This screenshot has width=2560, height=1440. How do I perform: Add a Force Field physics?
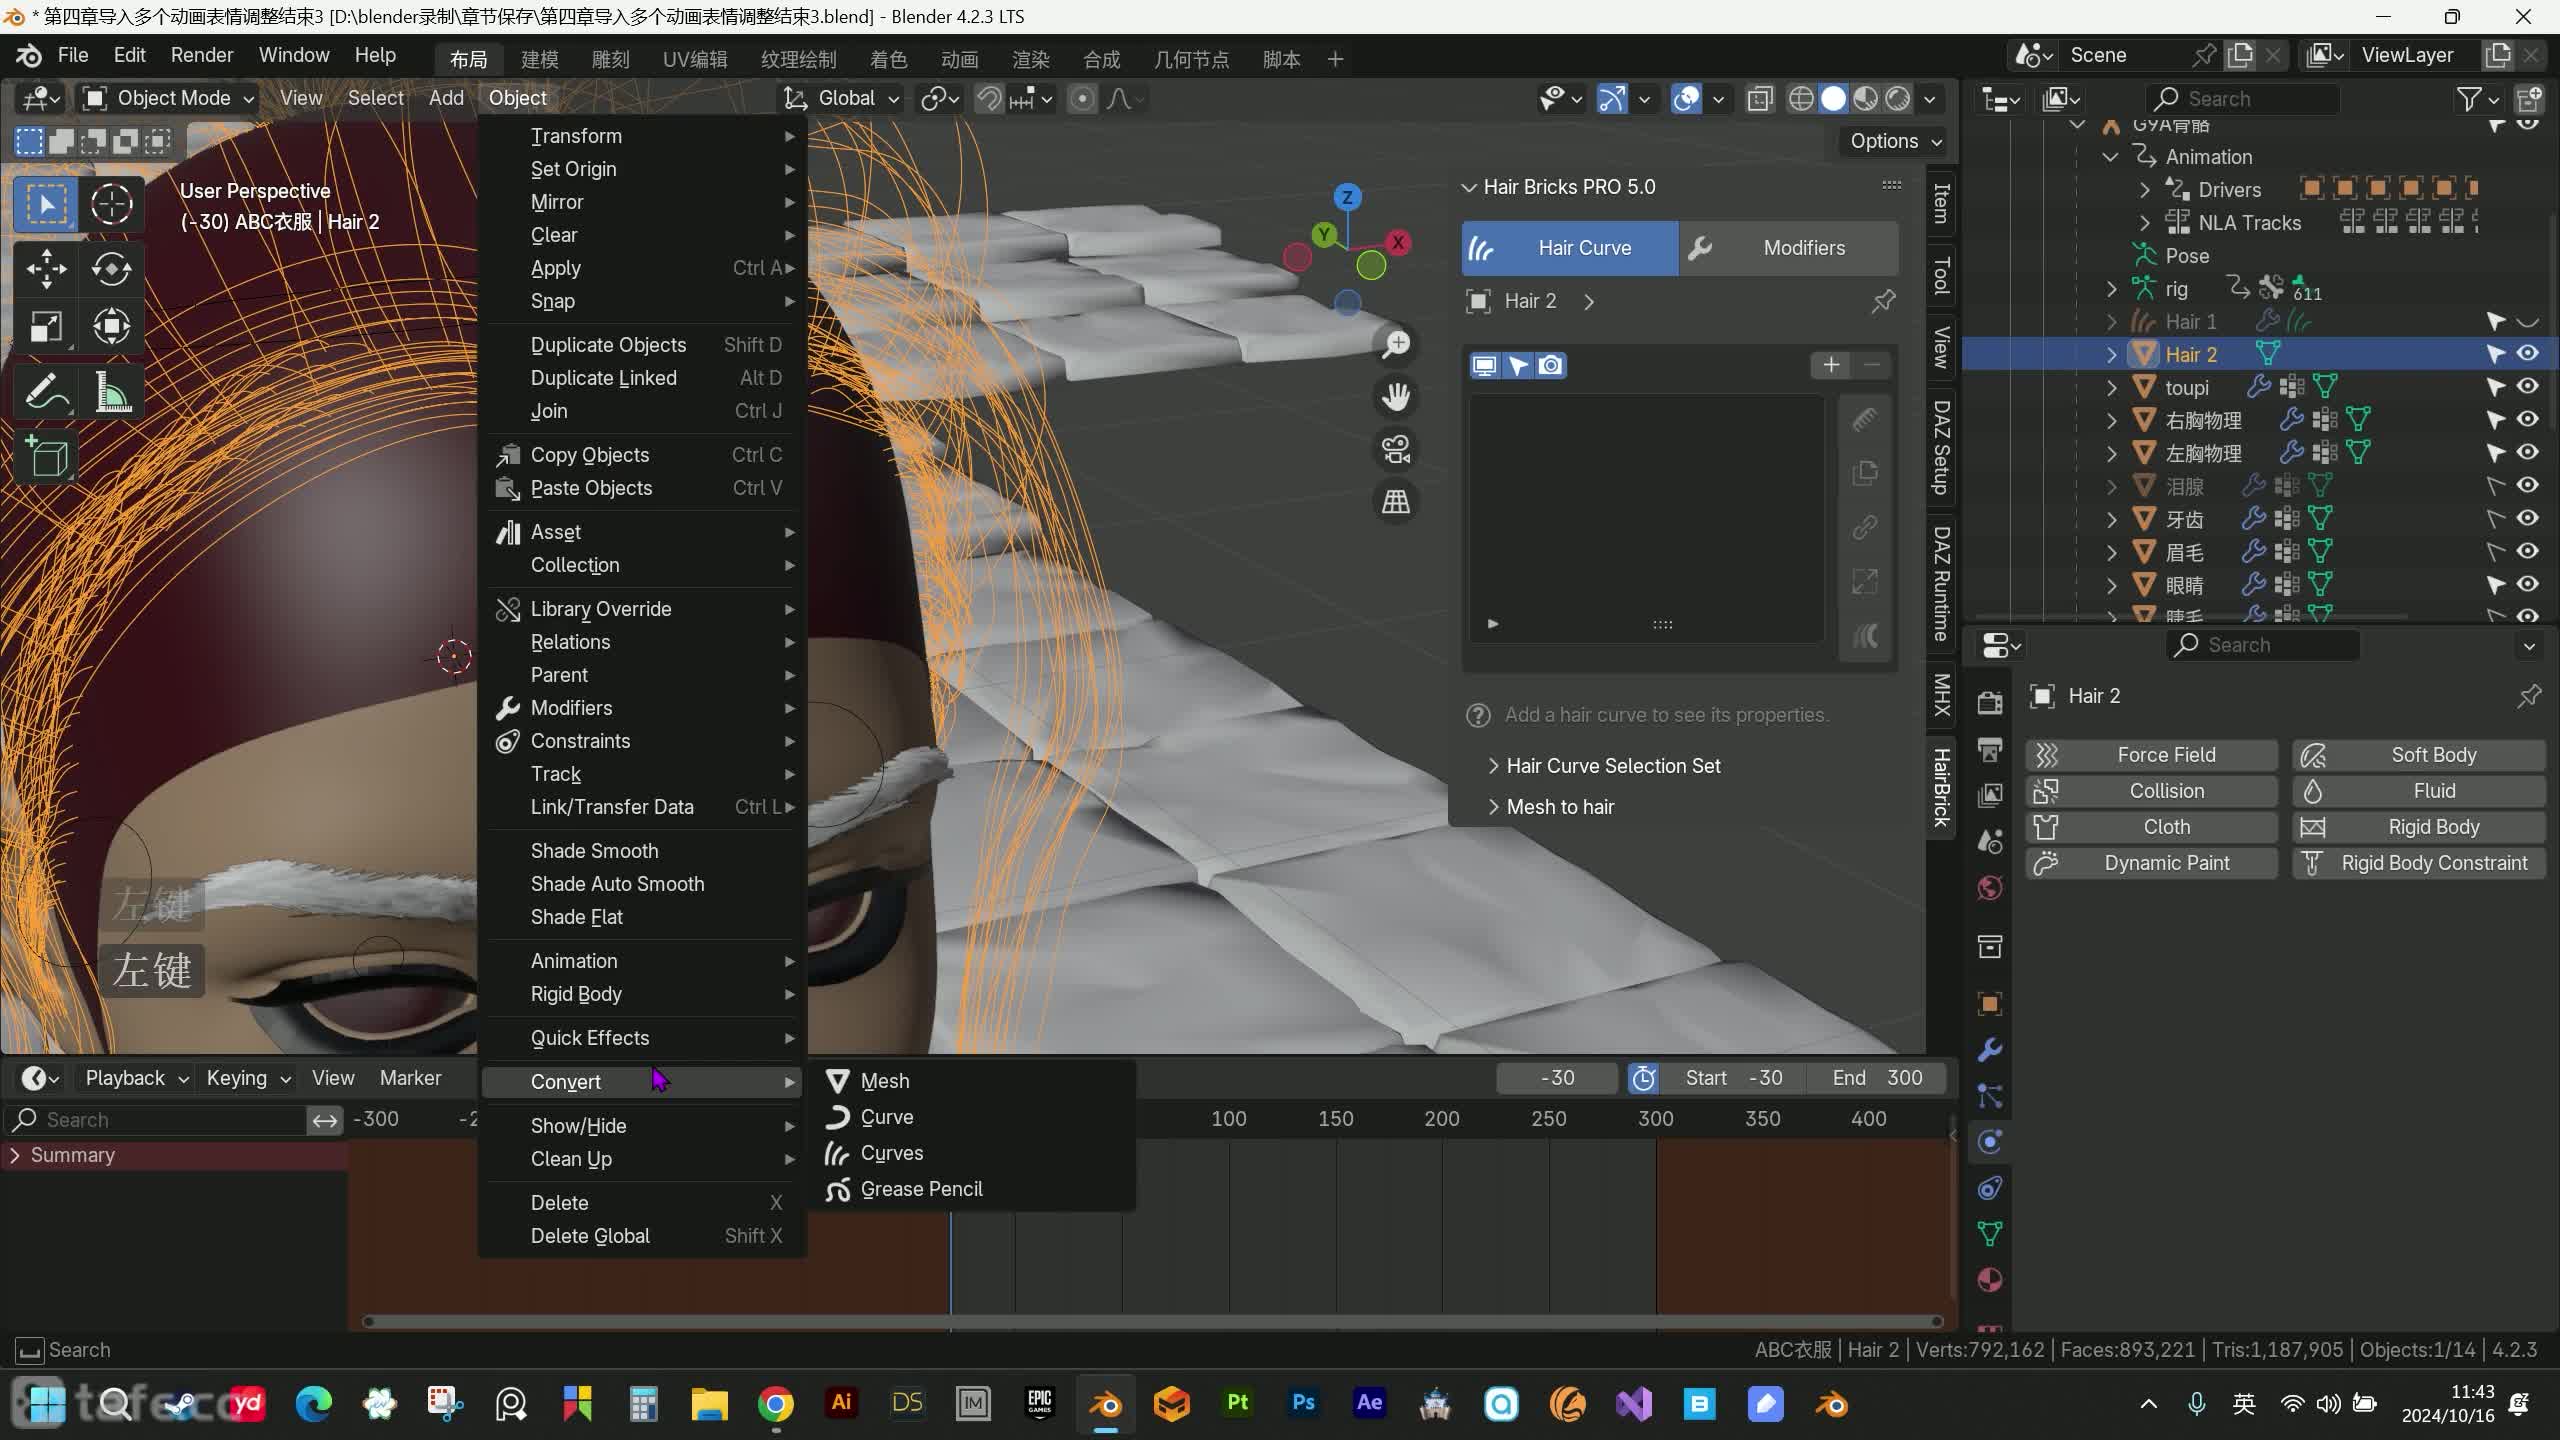(x=2152, y=755)
